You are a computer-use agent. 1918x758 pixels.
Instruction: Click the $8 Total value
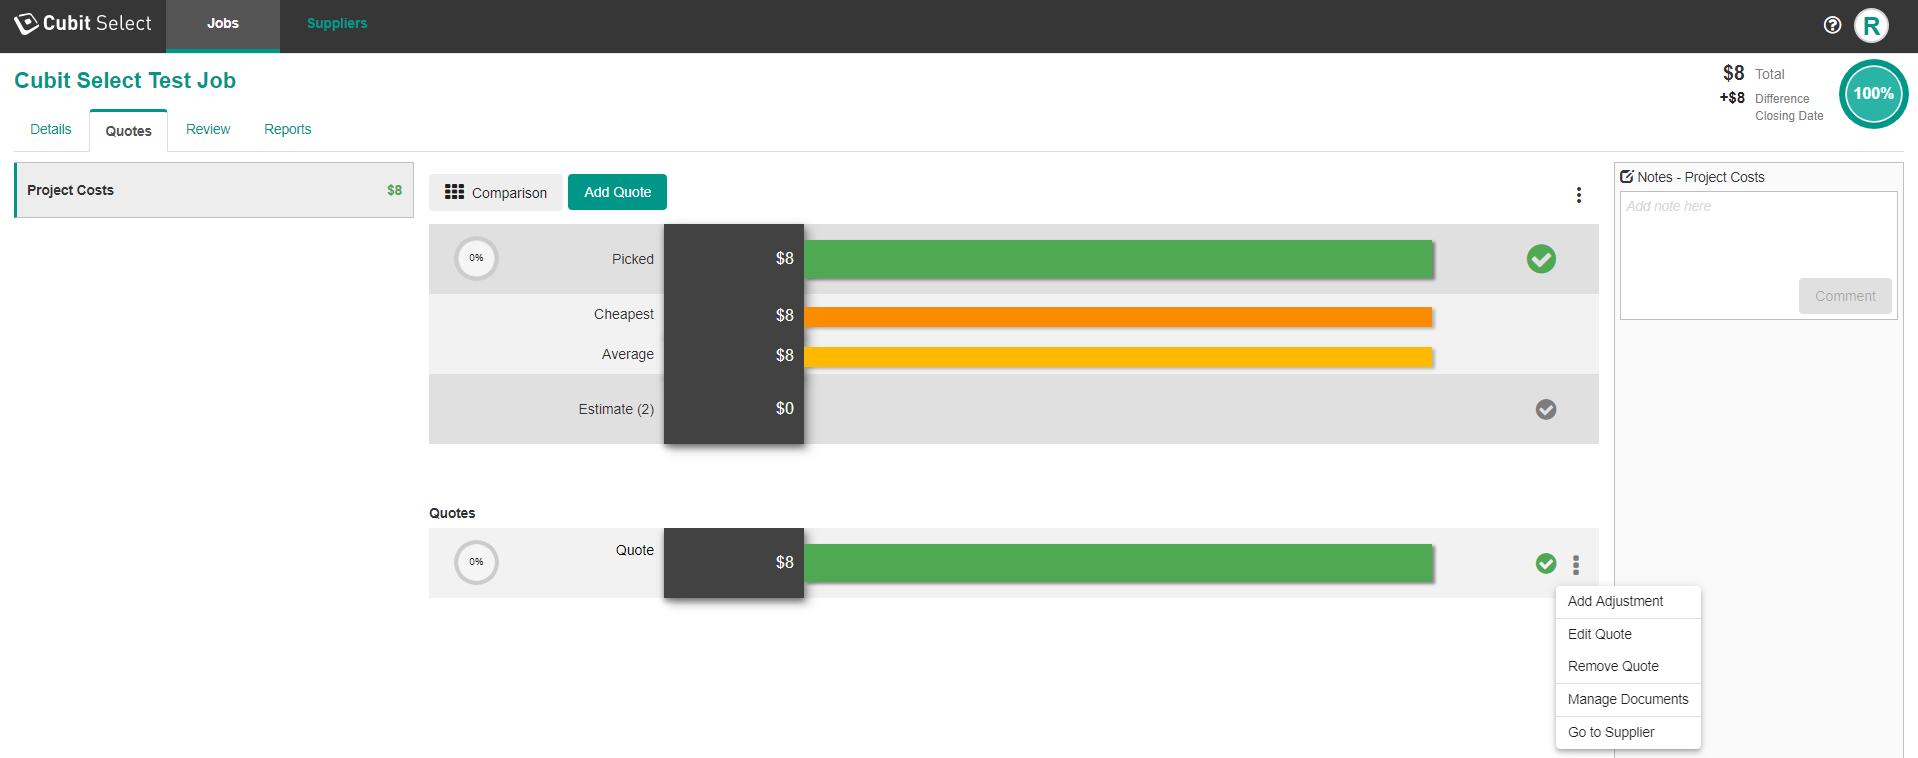click(x=1733, y=73)
